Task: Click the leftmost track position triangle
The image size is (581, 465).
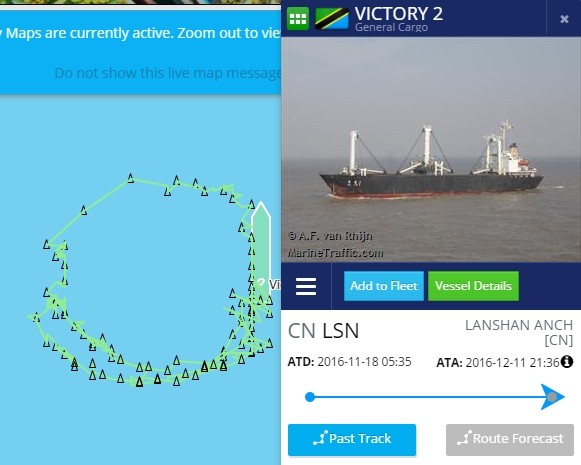Action: click(36, 317)
